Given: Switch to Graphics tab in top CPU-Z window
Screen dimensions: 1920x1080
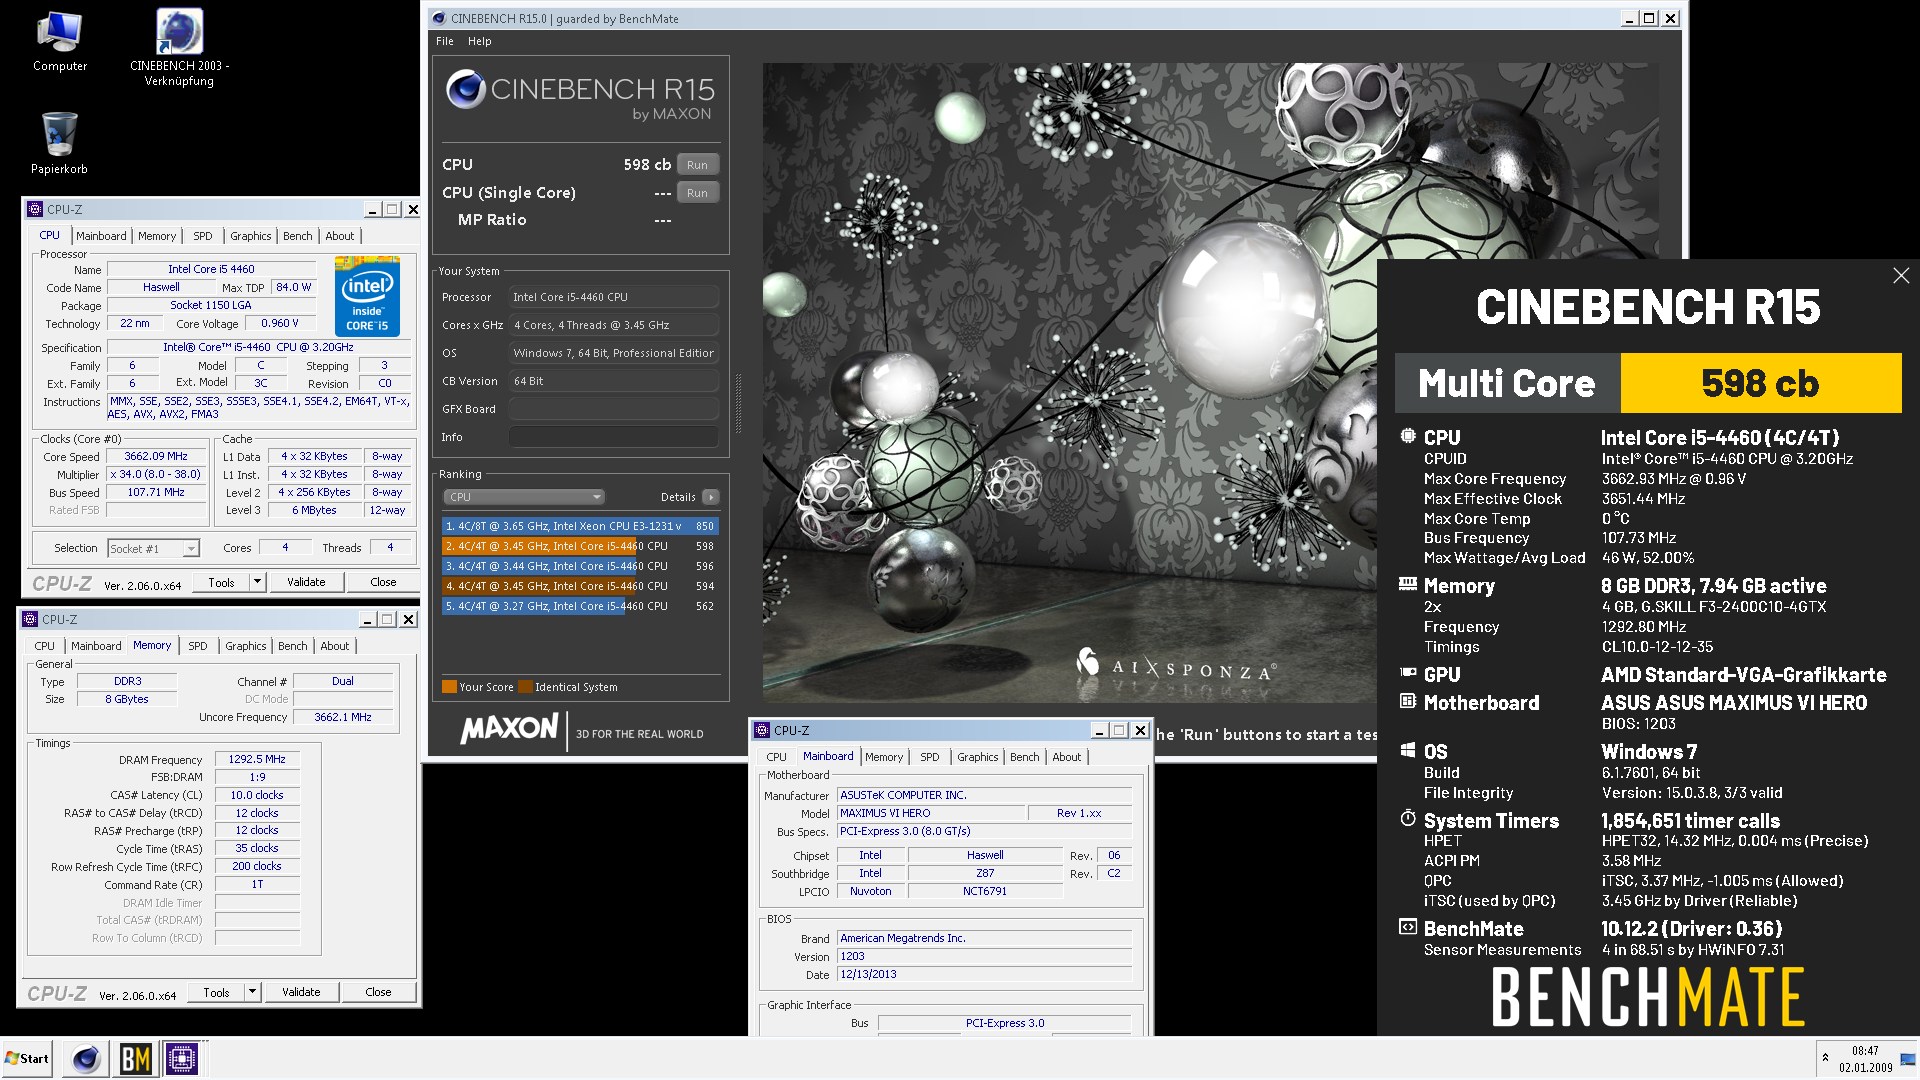Looking at the screenshot, I should (x=250, y=236).
